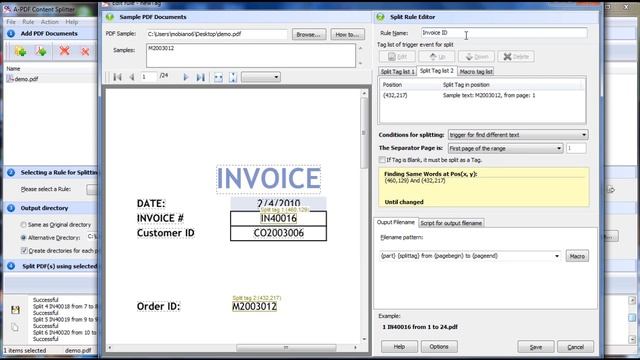Screen dimensions: 640x360
Task: Click the CO2003006 customer ID text
Action: [x=278, y=233]
